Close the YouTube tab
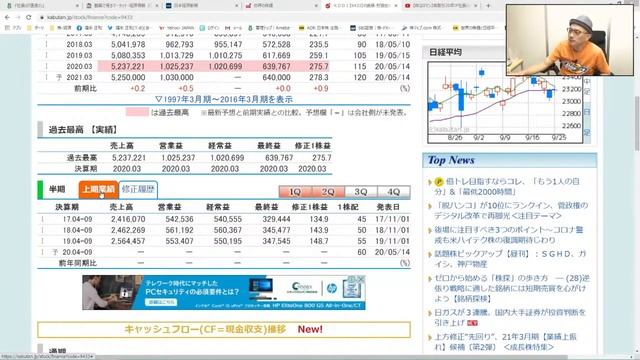Image resolution: width=640 pixels, height=360 pixels. click(x=475, y=6)
